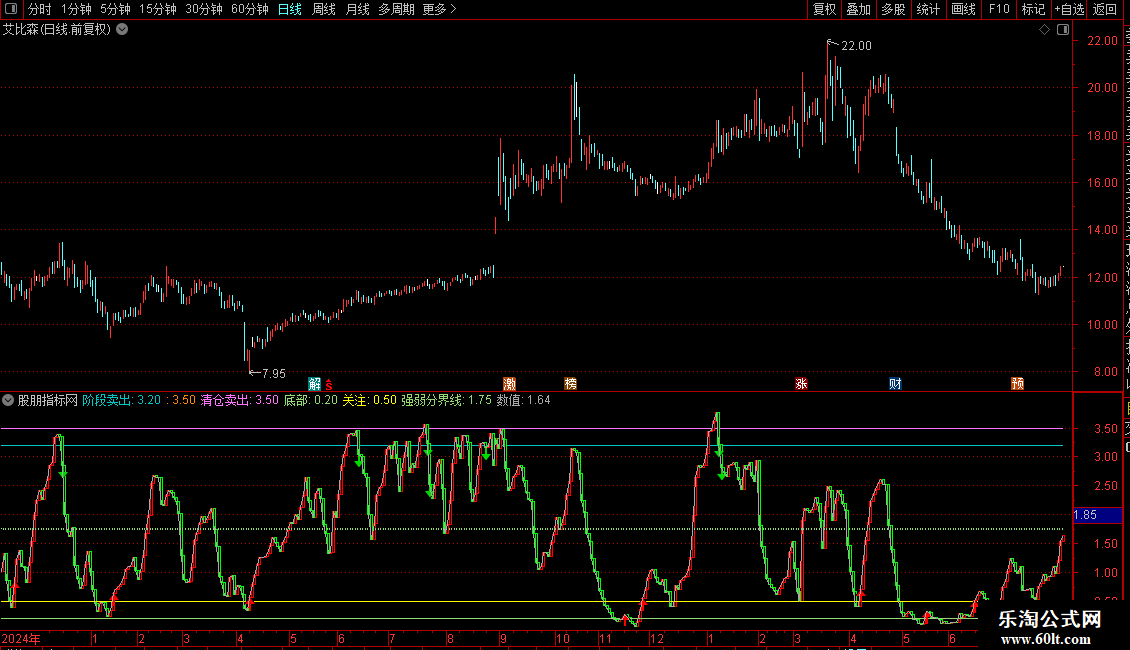Select the 15分钟 period
The image size is (1130, 650).
[x=158, y=9]
